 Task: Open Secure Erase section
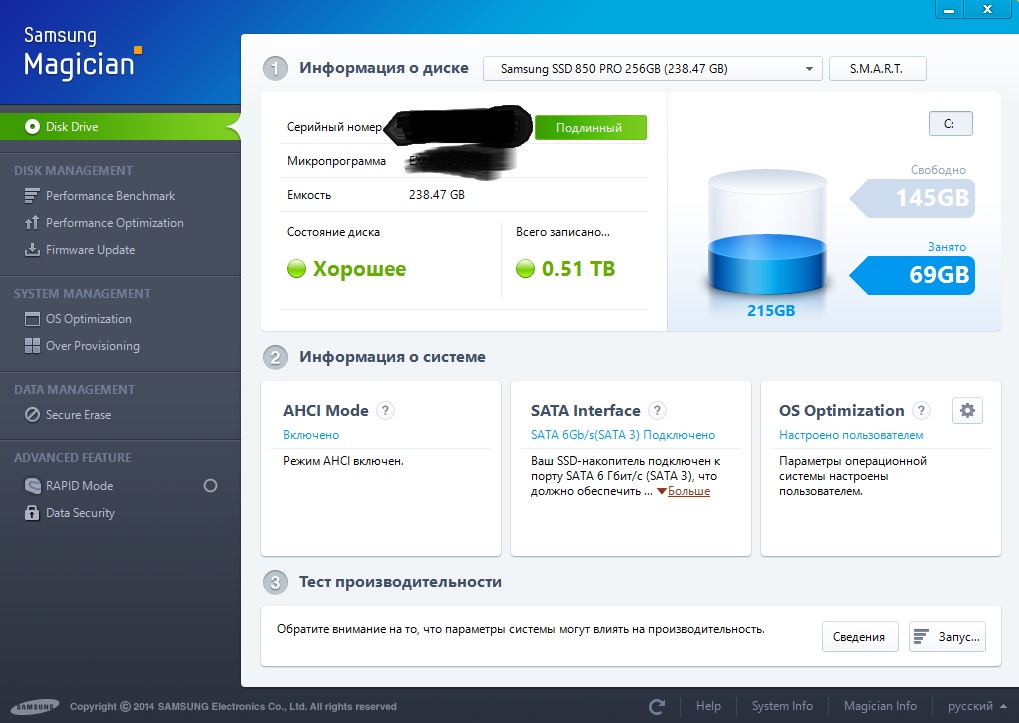(78, 414)
